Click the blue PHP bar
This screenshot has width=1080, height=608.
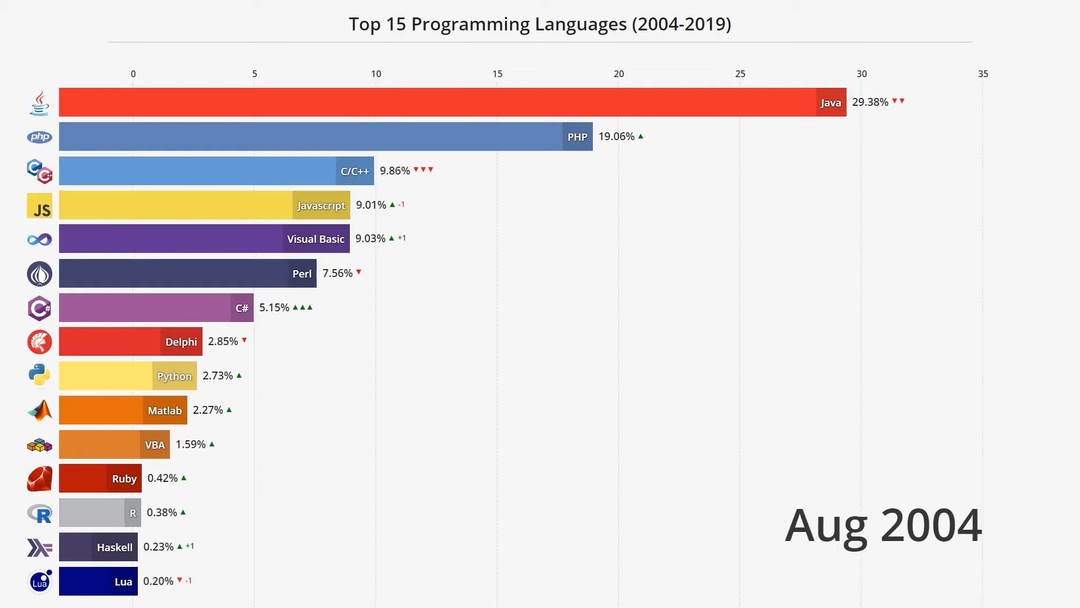(x=326, y=136)
